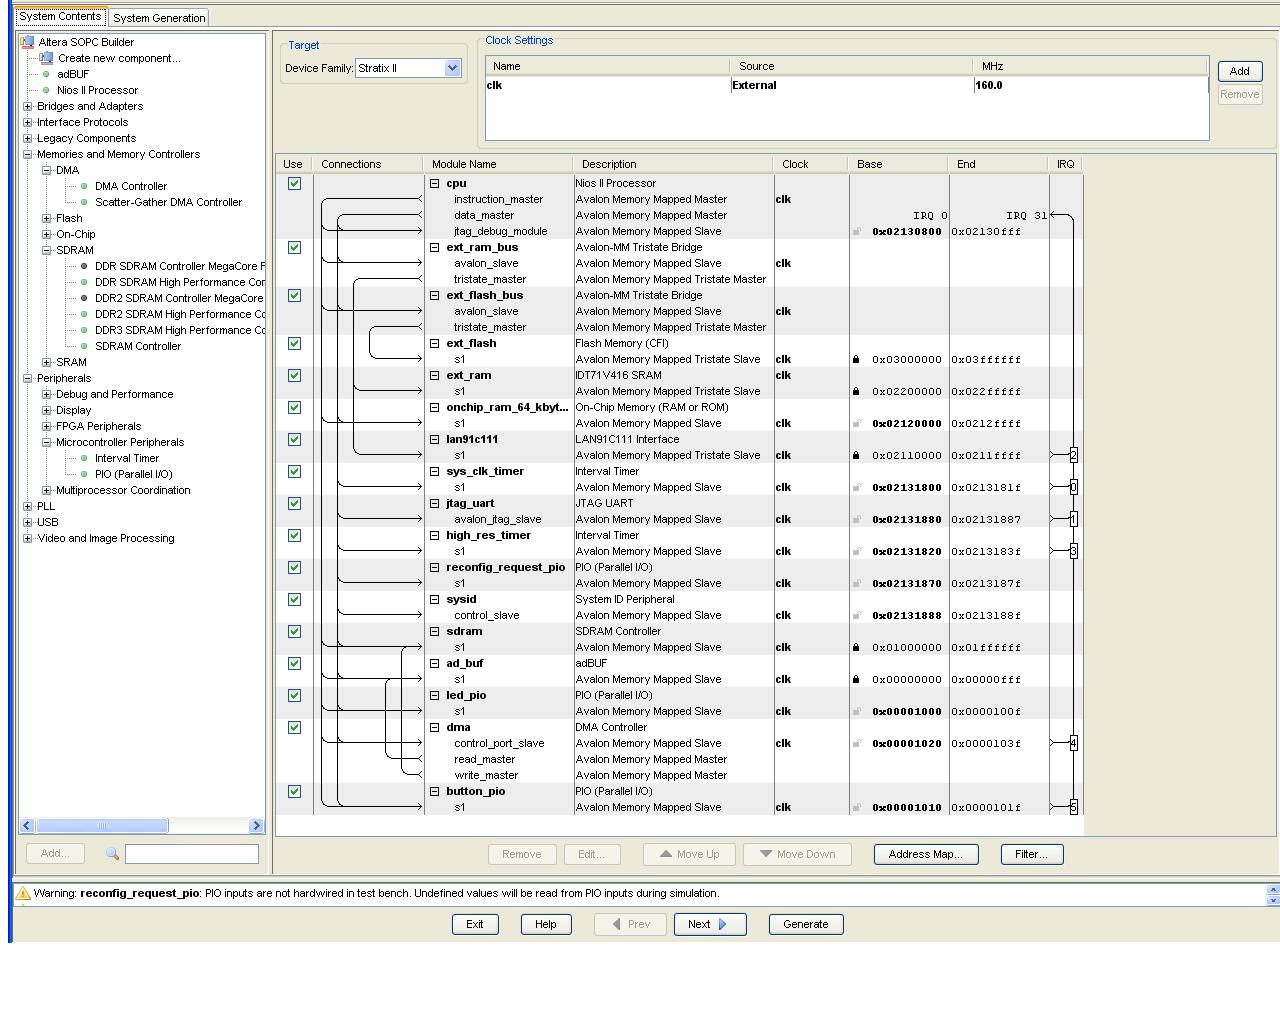Disable the sdram module checkbox
This screenshot has width=1280, height=1024.
[294, 631]
